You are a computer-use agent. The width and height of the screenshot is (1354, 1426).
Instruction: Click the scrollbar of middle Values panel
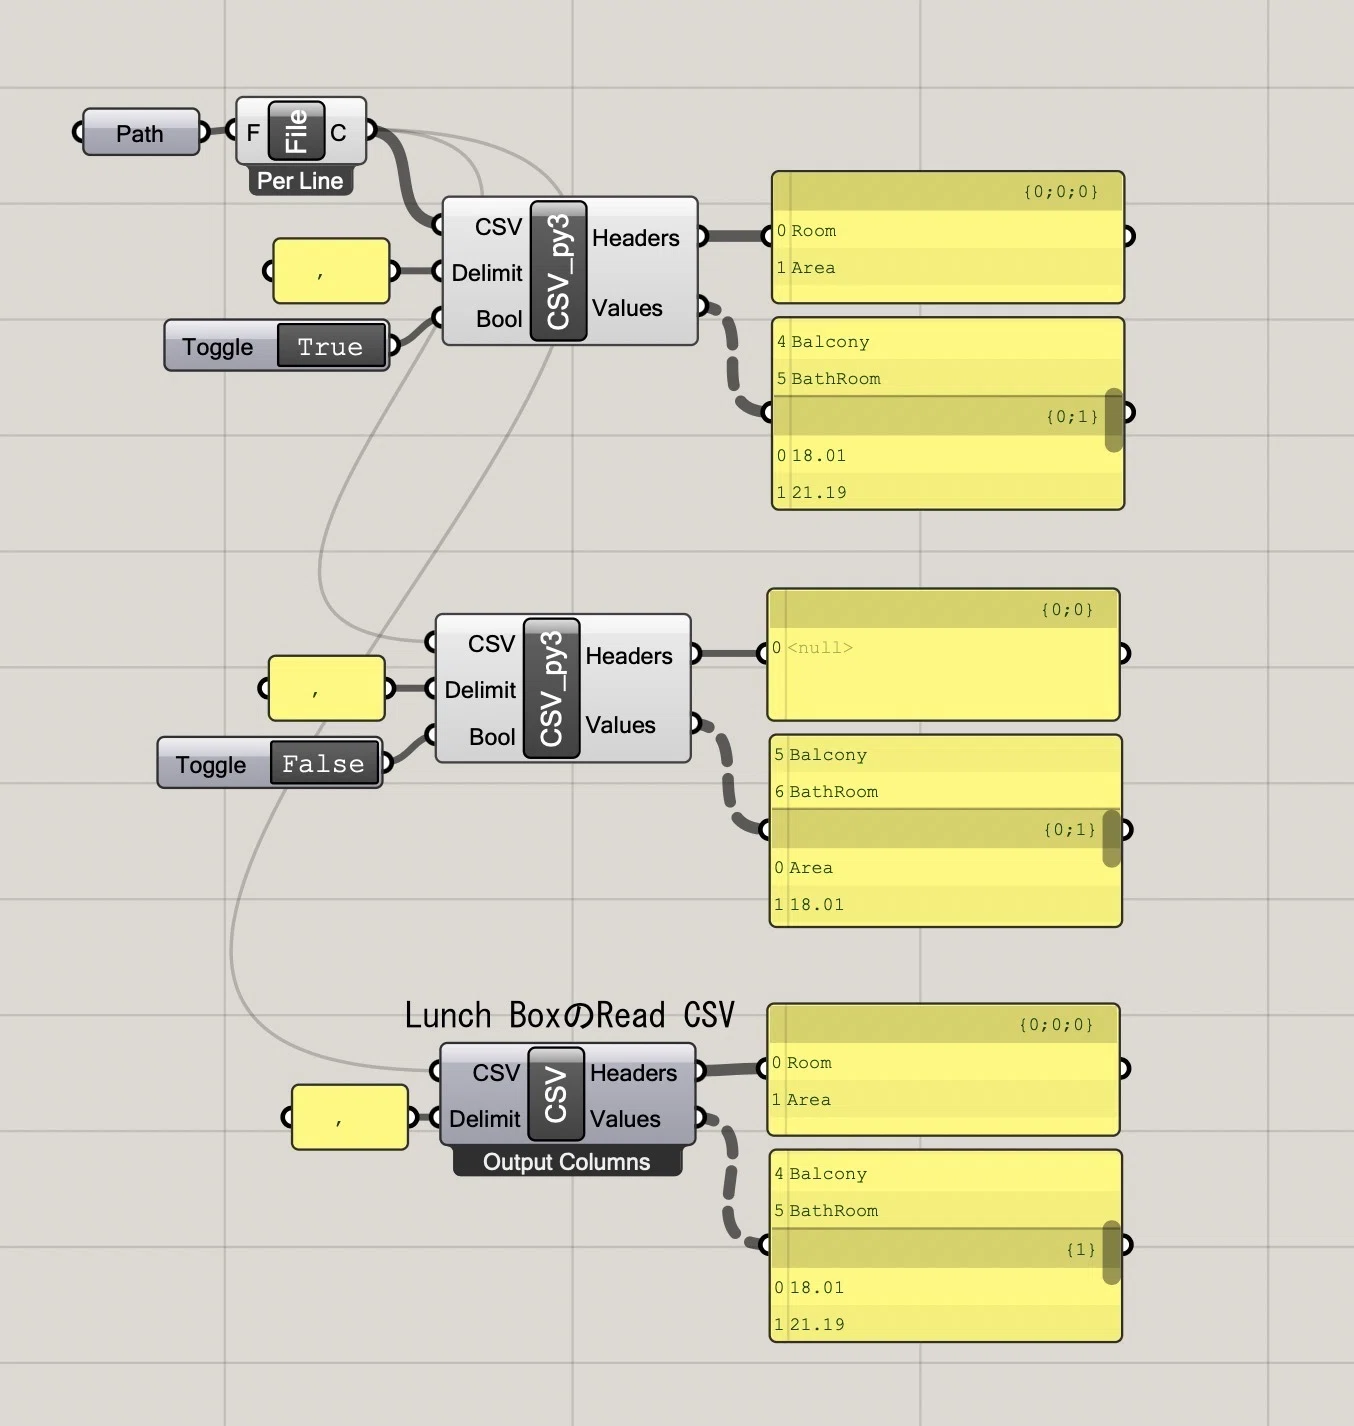[1112, 838]
